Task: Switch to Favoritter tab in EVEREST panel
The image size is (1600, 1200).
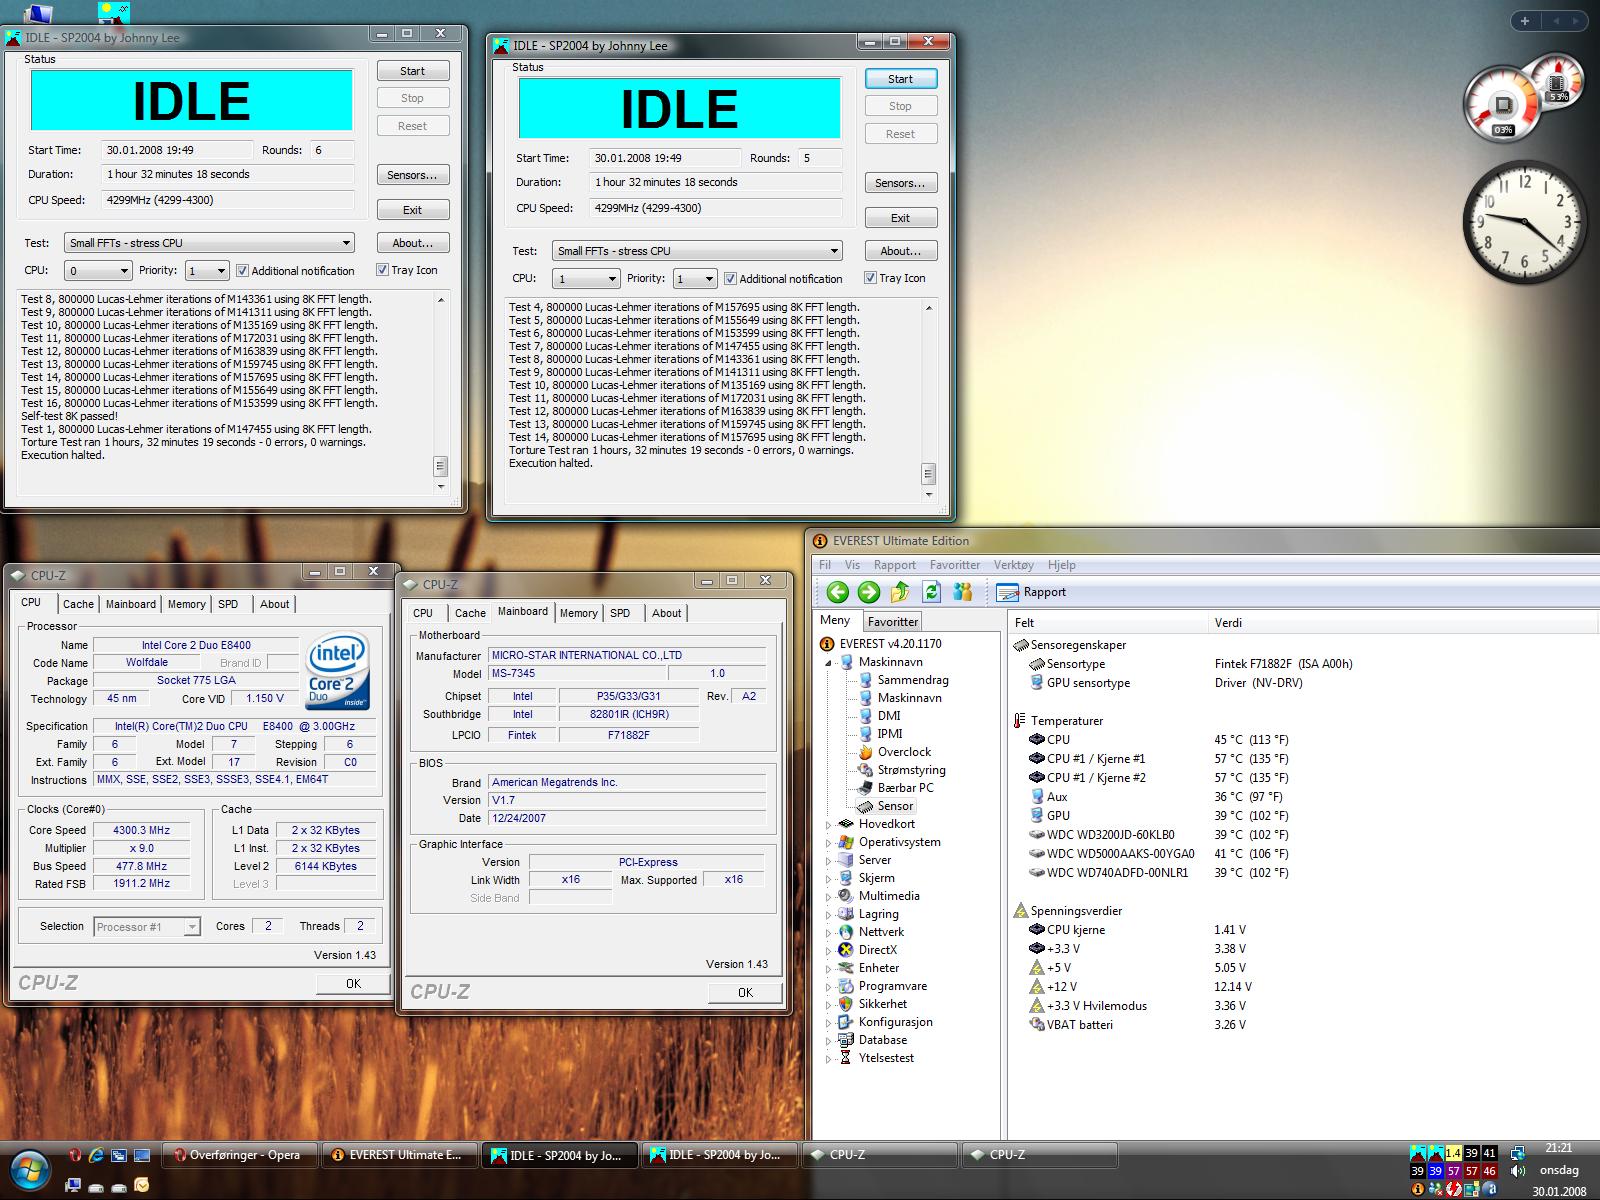Action: (892, 621)
